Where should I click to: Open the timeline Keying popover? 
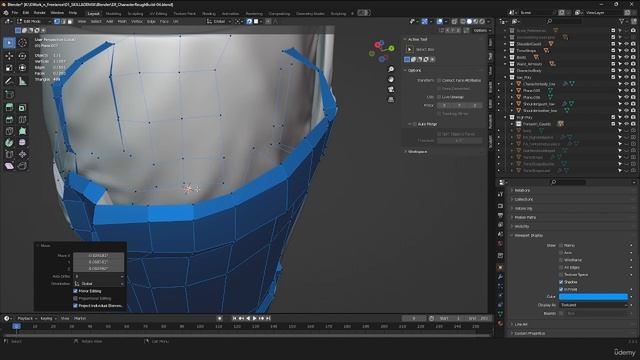[48, 318]
